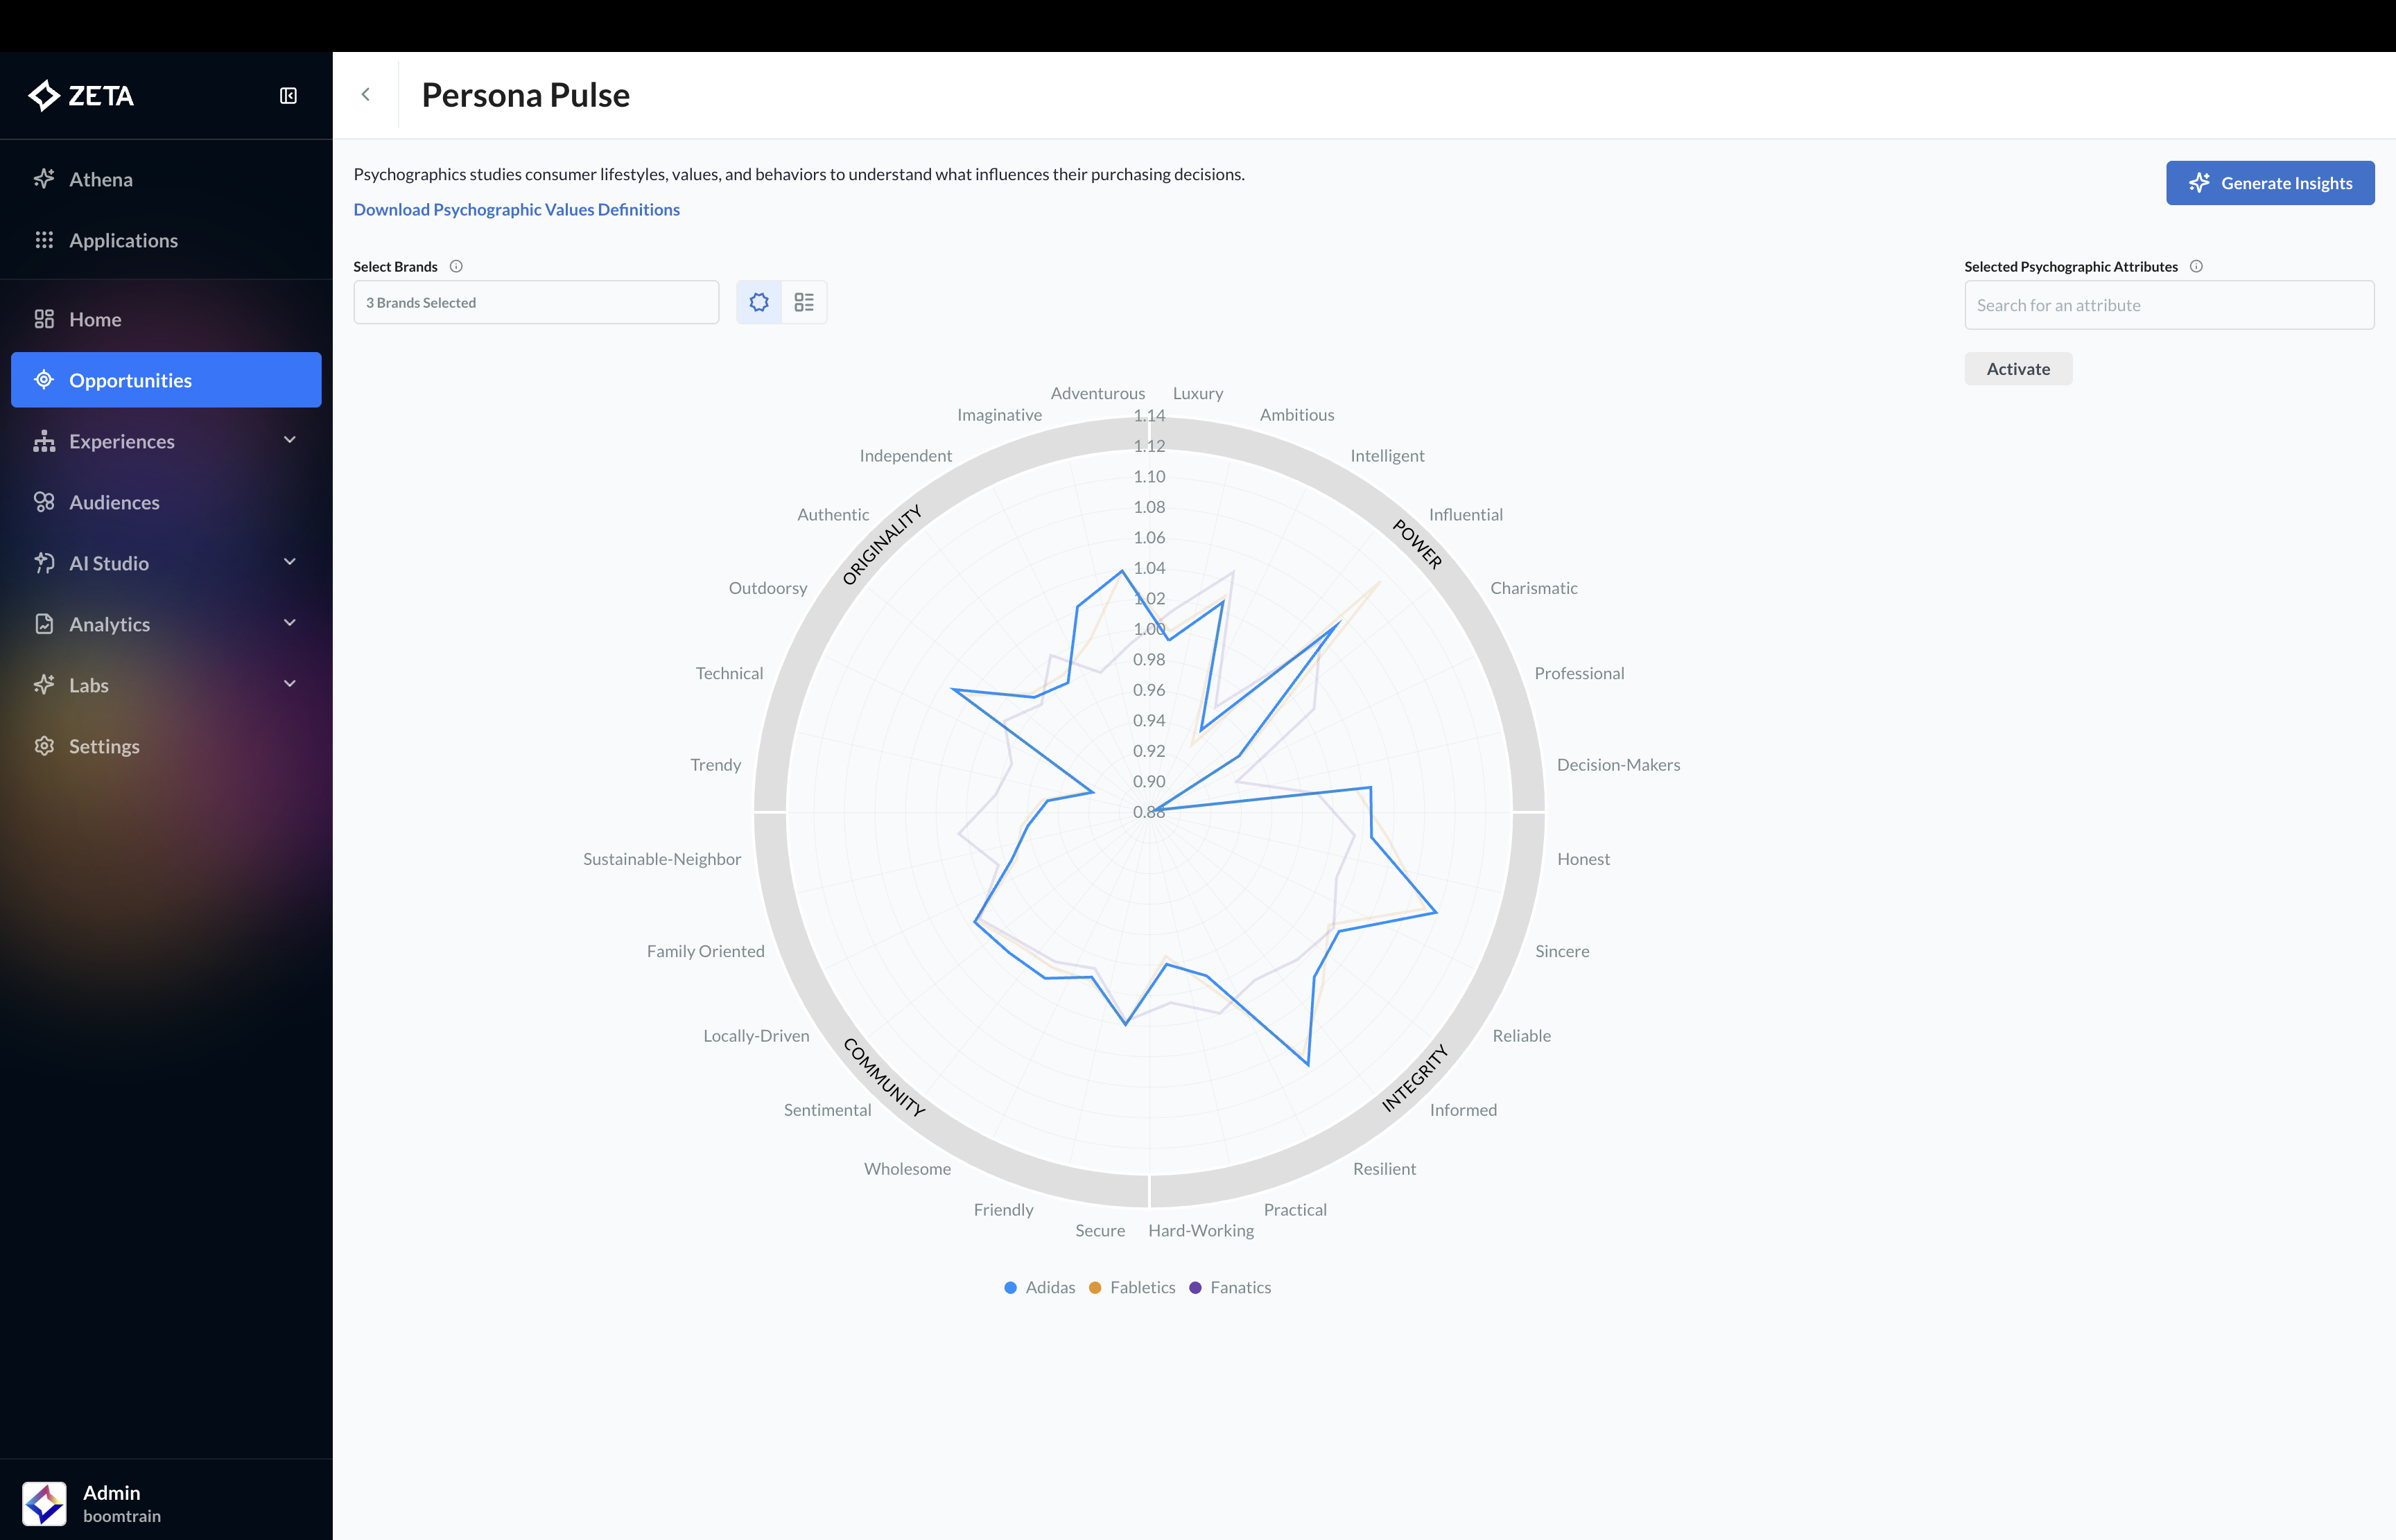Viewport: 2396px width, 1540px height.
Task: Click the Outdoorsy axis label
Action: tap(768, 588)
